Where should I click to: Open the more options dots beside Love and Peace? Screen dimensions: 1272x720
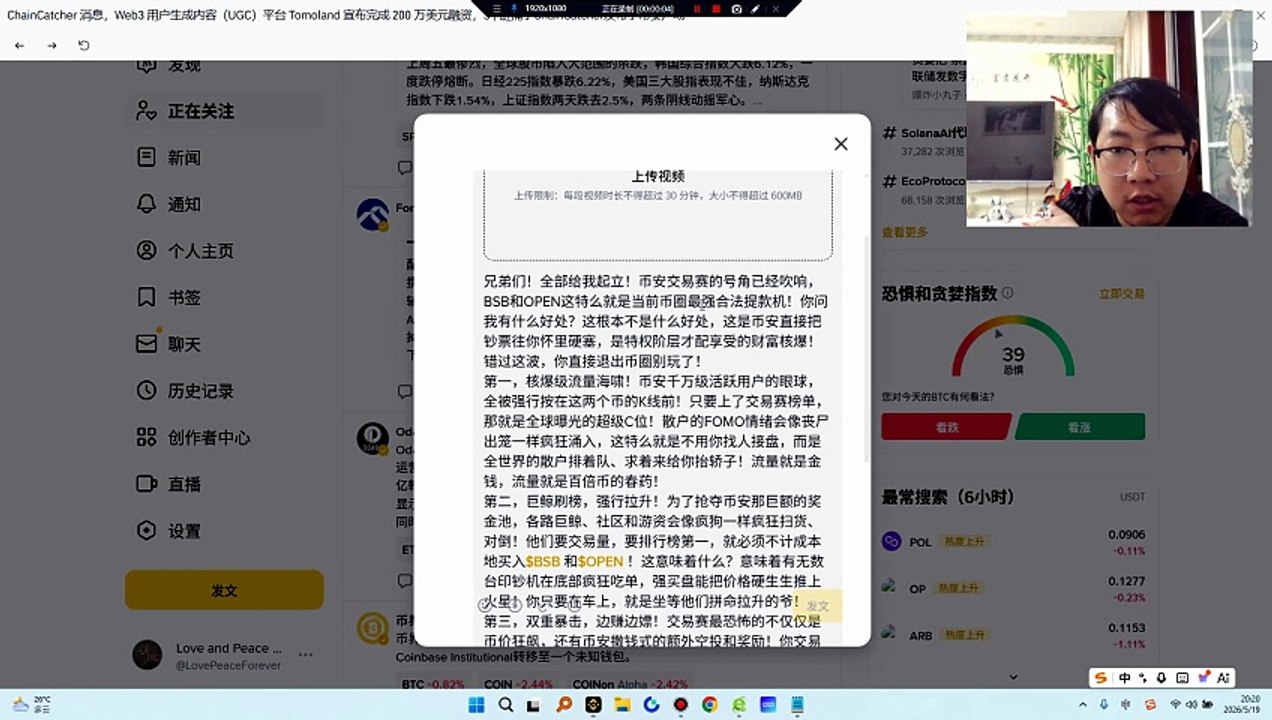pyautogui.click(x=305, y=656)
